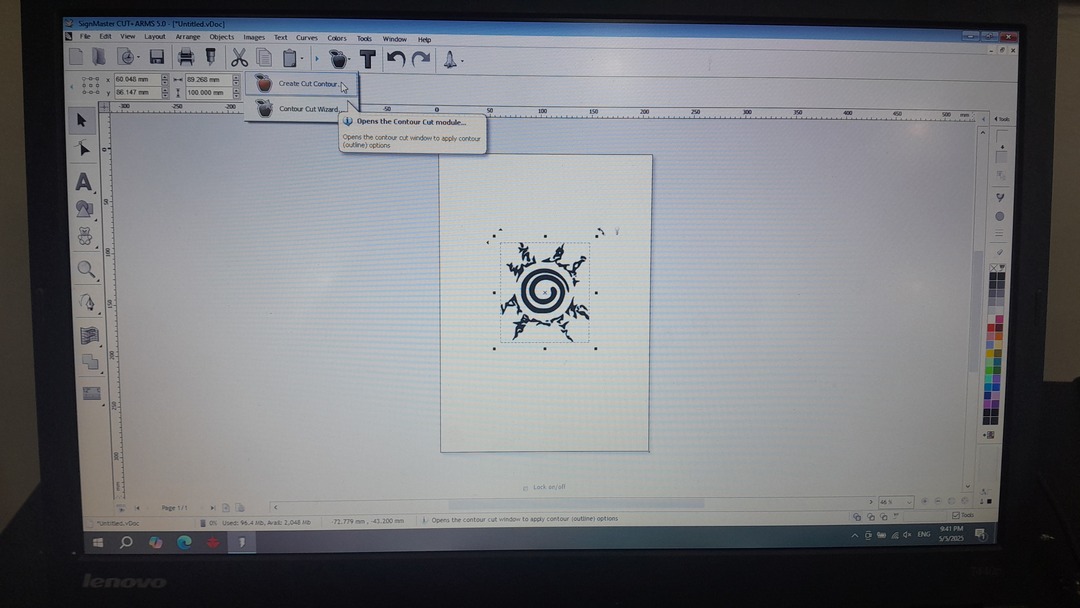Click the gray circle icon in right panel

click(999, 216)
